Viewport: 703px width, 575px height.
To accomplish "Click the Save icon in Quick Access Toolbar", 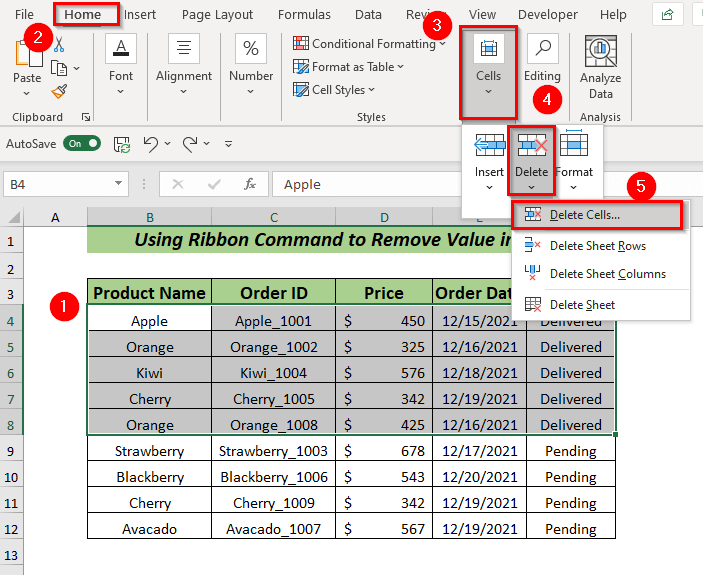I will coord(122,144).
